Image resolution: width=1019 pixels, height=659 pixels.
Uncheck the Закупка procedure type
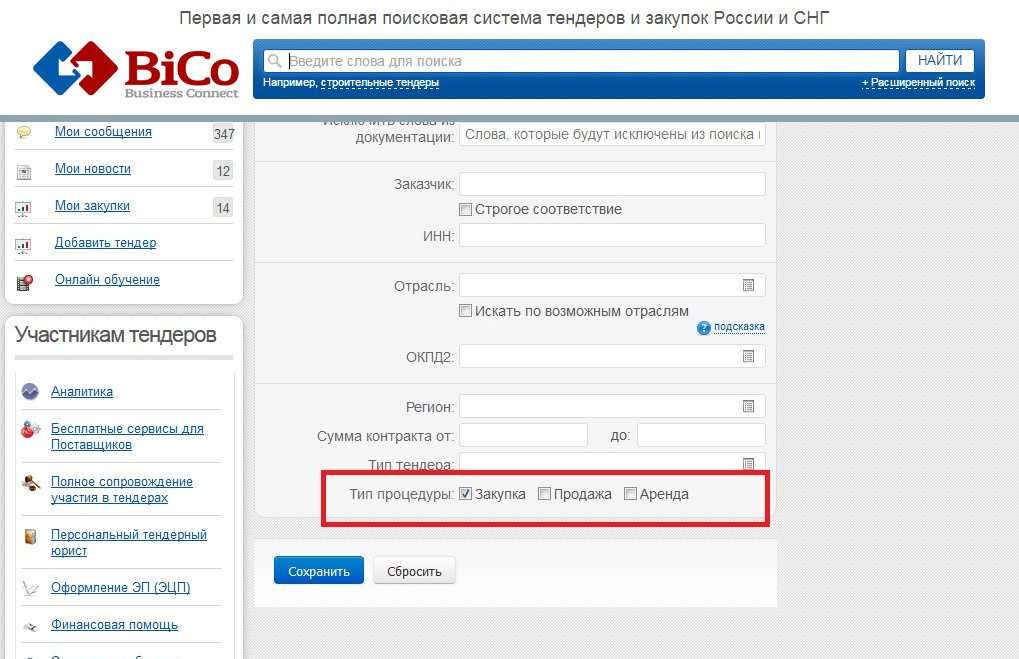click(x=465, y=494)
